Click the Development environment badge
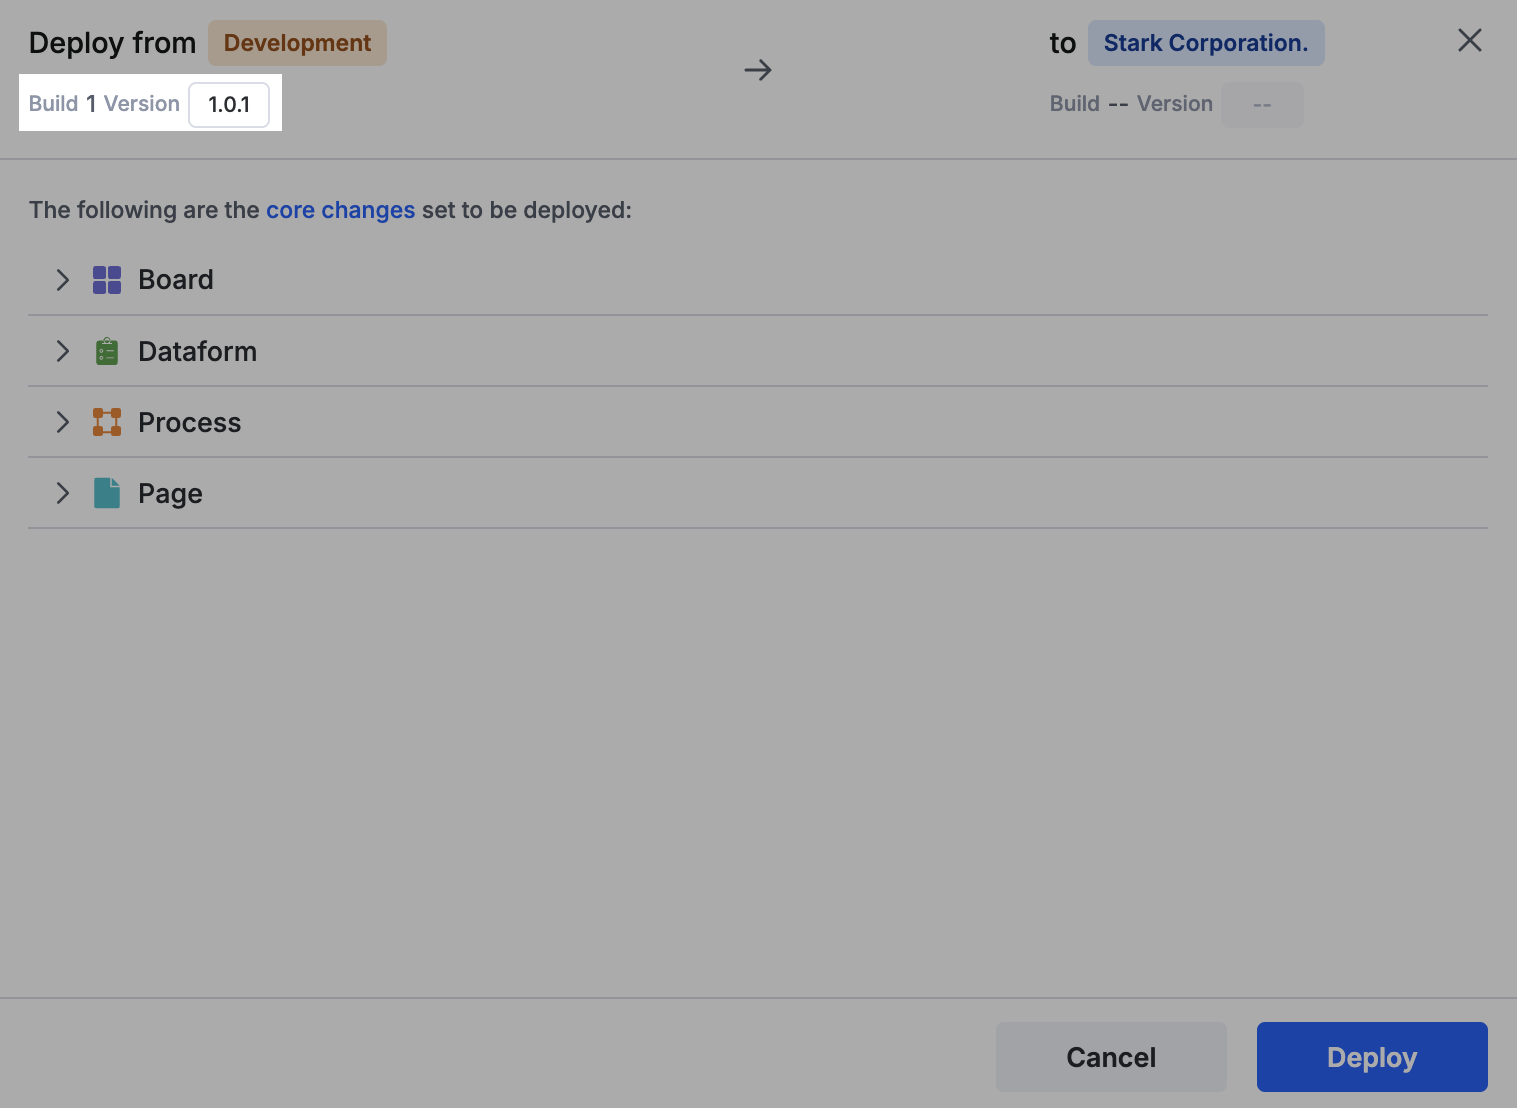The height and width of the screenshot is (1108, 1517). 297,43
